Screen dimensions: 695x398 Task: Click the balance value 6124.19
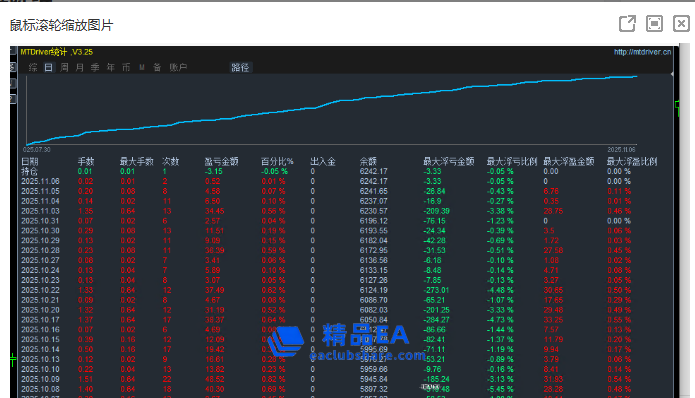point(373,290)
